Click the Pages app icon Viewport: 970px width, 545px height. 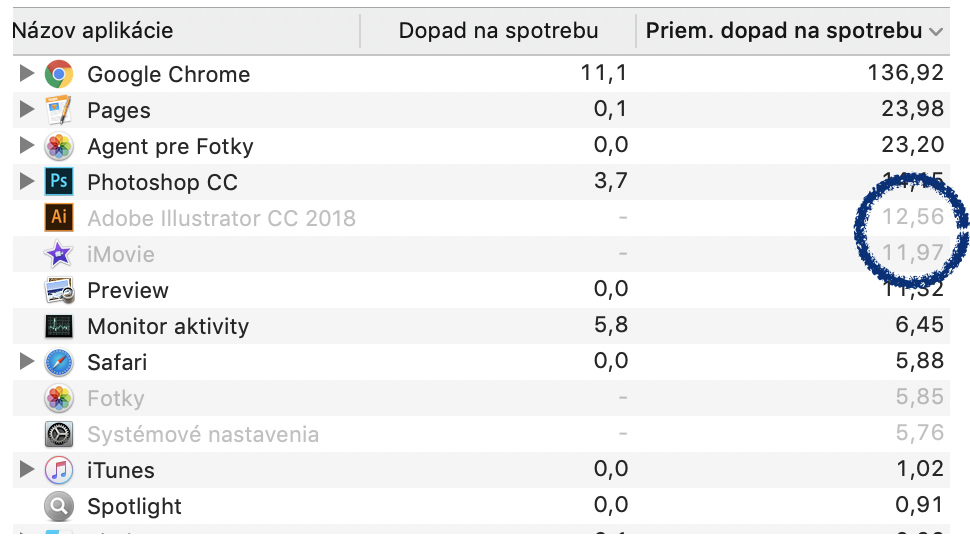(59, 110)
